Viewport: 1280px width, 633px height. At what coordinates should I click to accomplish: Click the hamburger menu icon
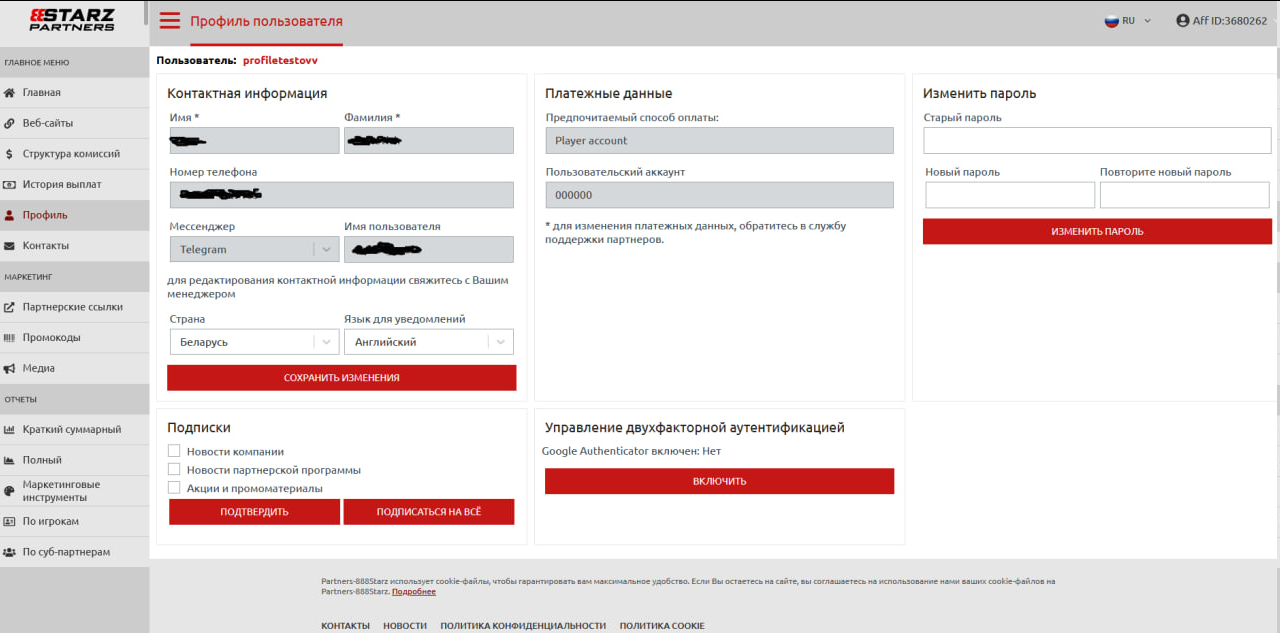170,21
